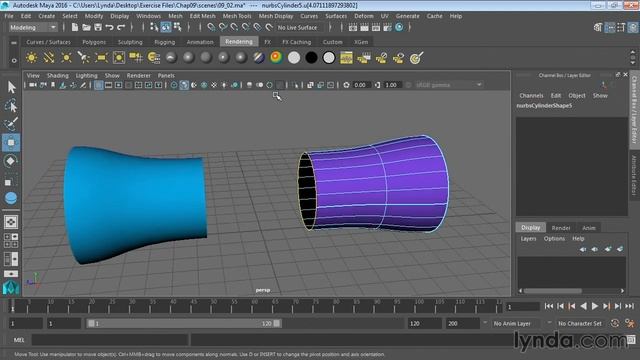The image size is (640, 360).
Task: Click the play forwards button
Action: 595,306
